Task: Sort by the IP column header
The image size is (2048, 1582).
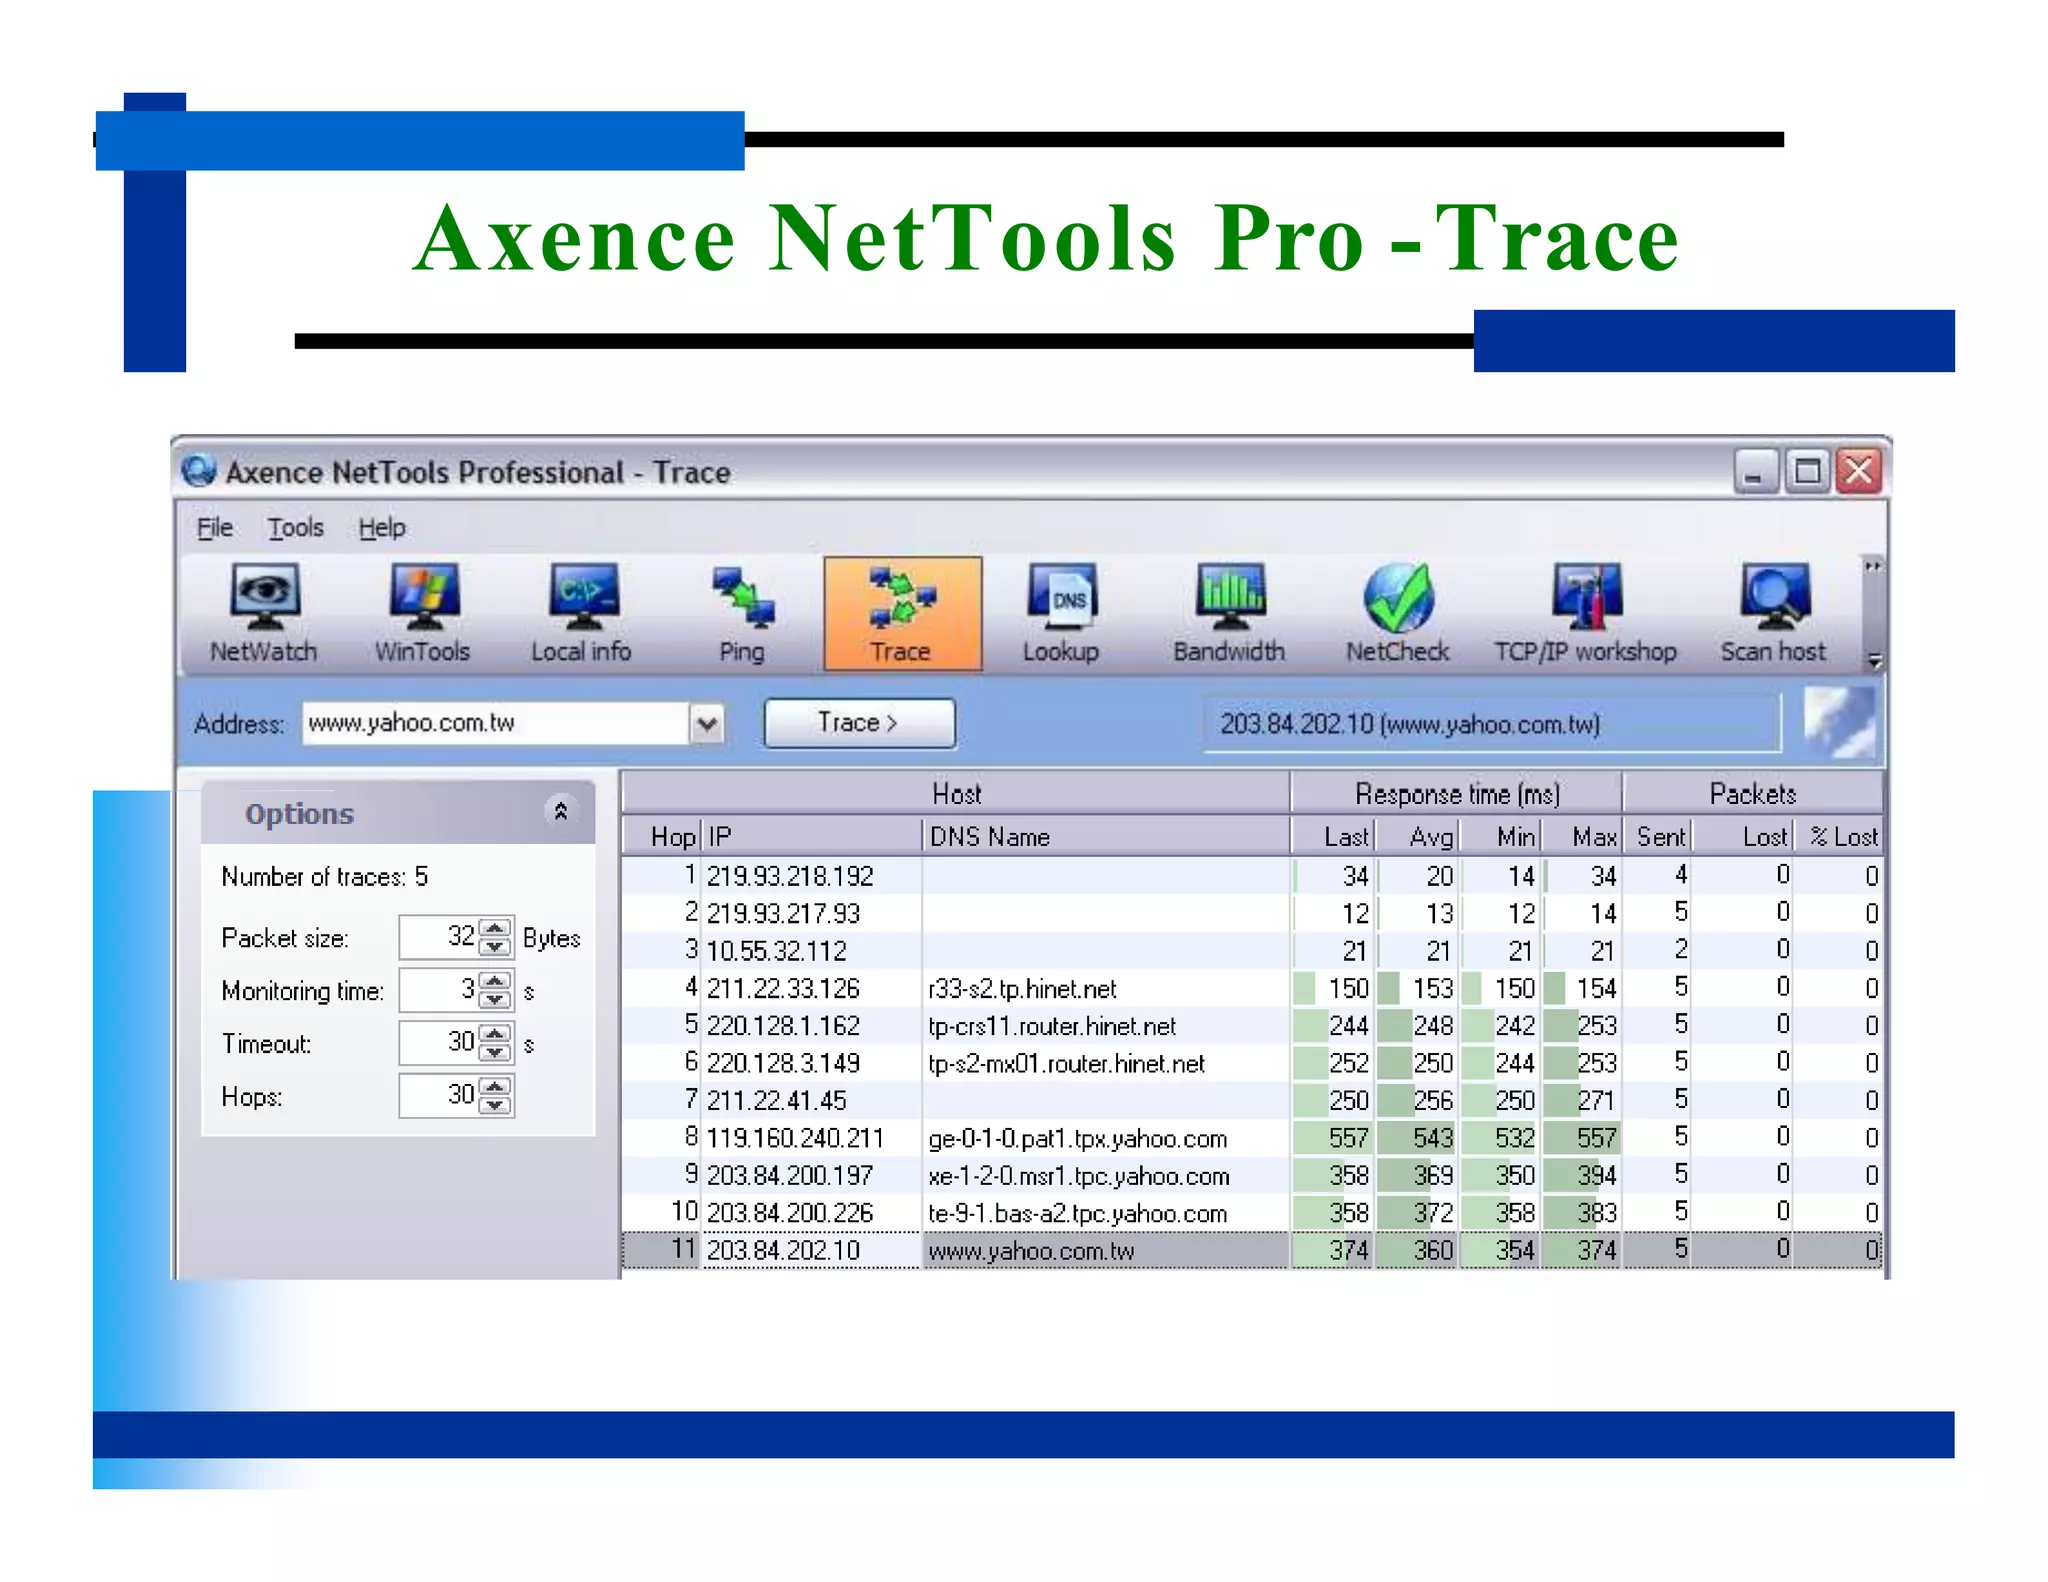Action: click(811, 836)
